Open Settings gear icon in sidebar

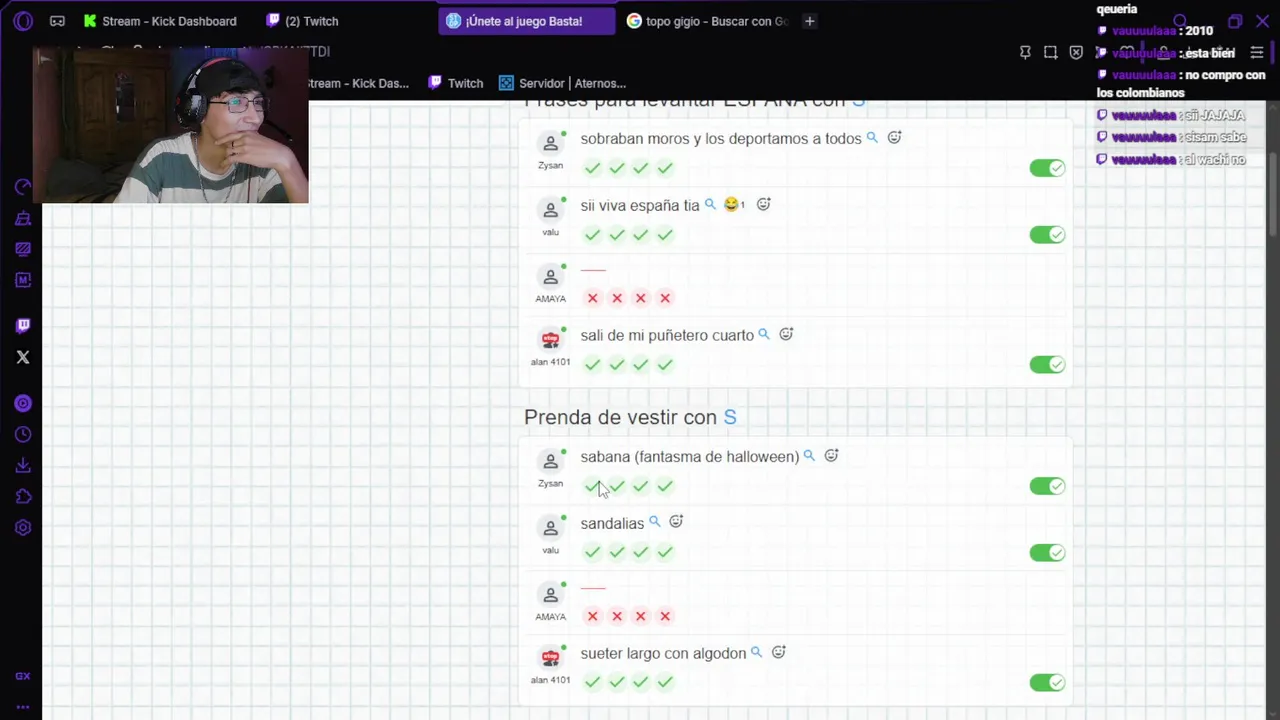[x=23, y=527]
